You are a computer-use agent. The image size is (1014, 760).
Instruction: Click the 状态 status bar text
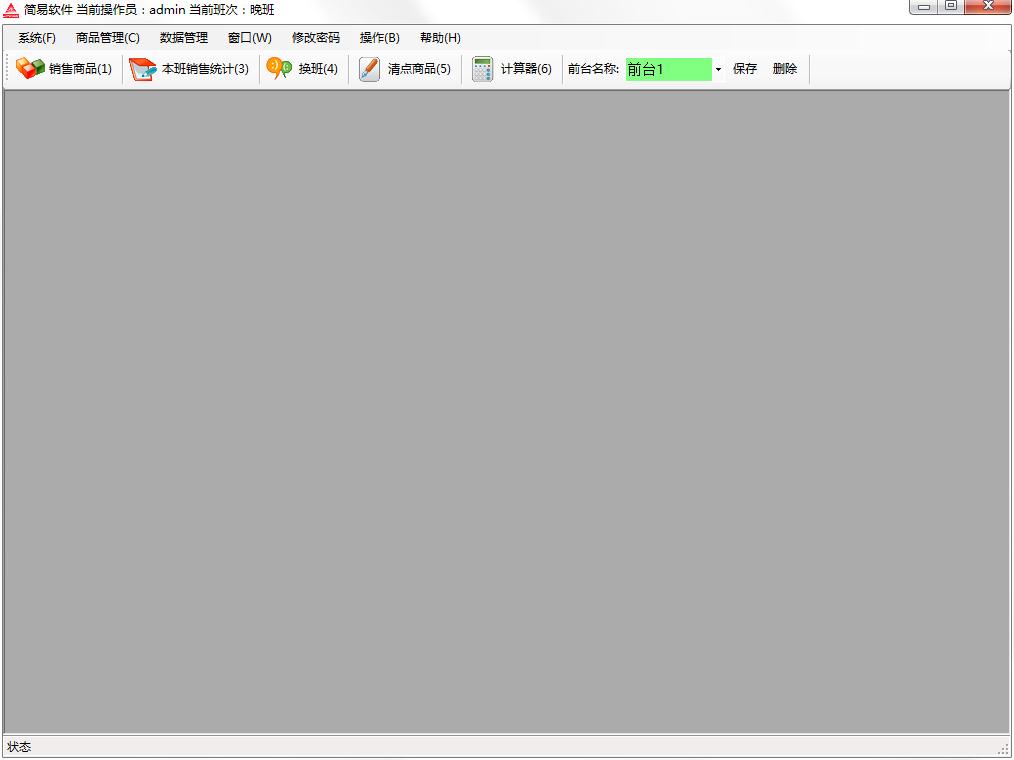(19, 747)
